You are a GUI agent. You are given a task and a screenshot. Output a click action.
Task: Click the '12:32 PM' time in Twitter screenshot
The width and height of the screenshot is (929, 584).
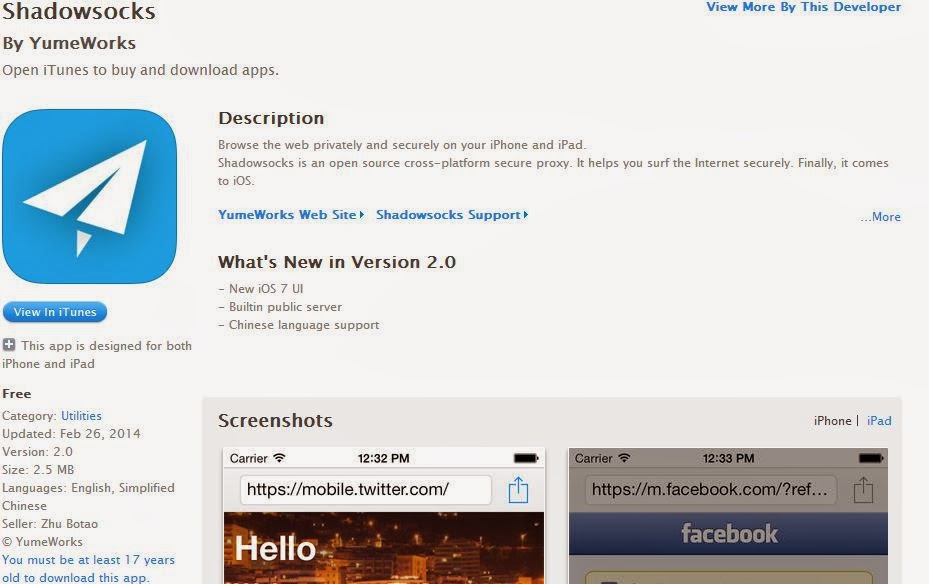[x=383, y=458]
